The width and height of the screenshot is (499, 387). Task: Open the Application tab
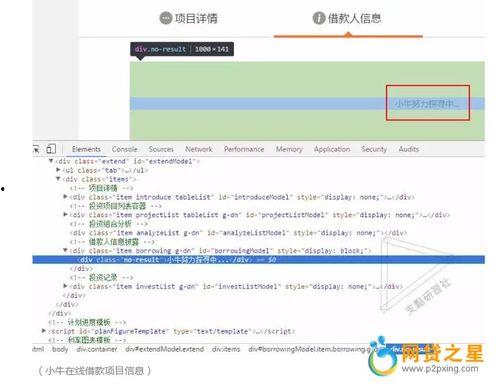(x=332, y=149)
